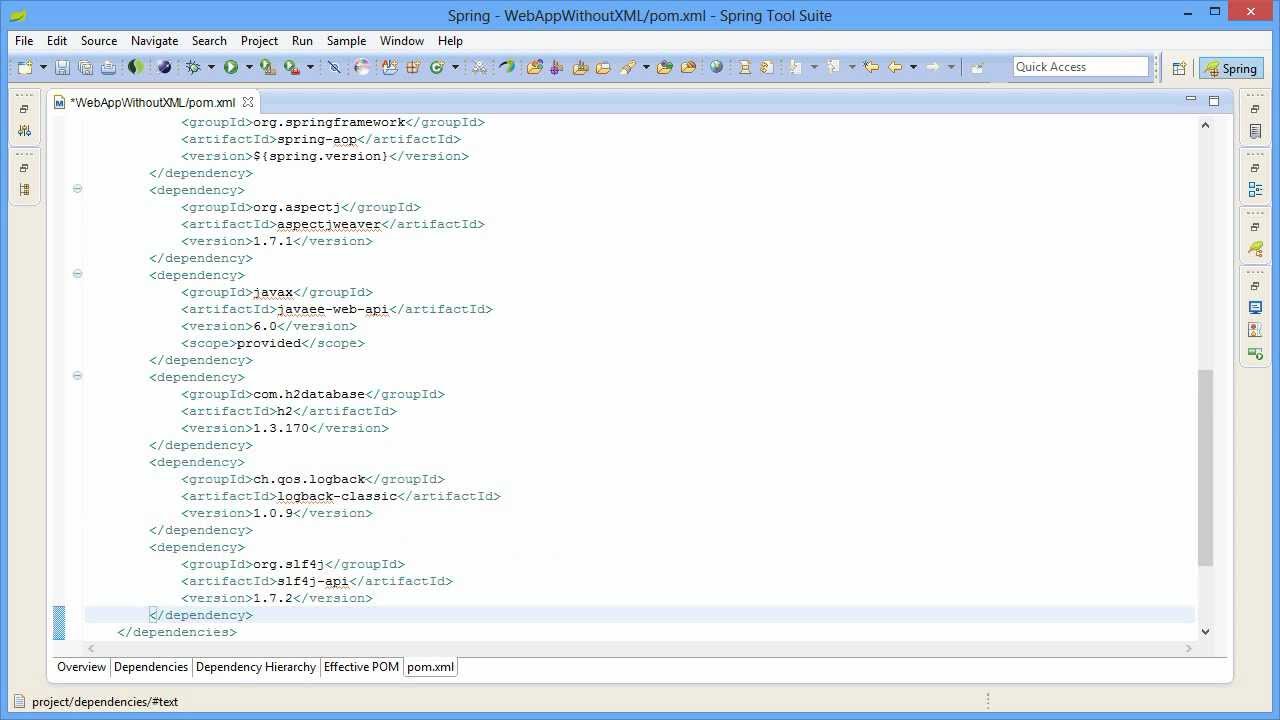Click the Open Type icon

pos(534,67)
